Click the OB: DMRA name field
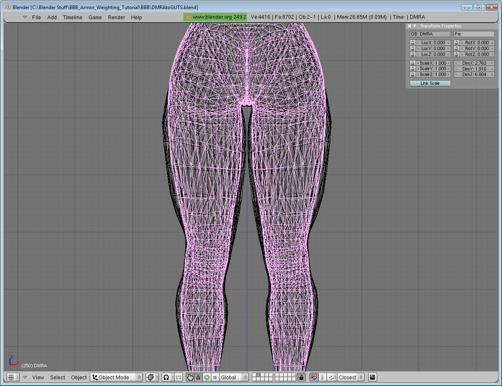 [430, 34]
